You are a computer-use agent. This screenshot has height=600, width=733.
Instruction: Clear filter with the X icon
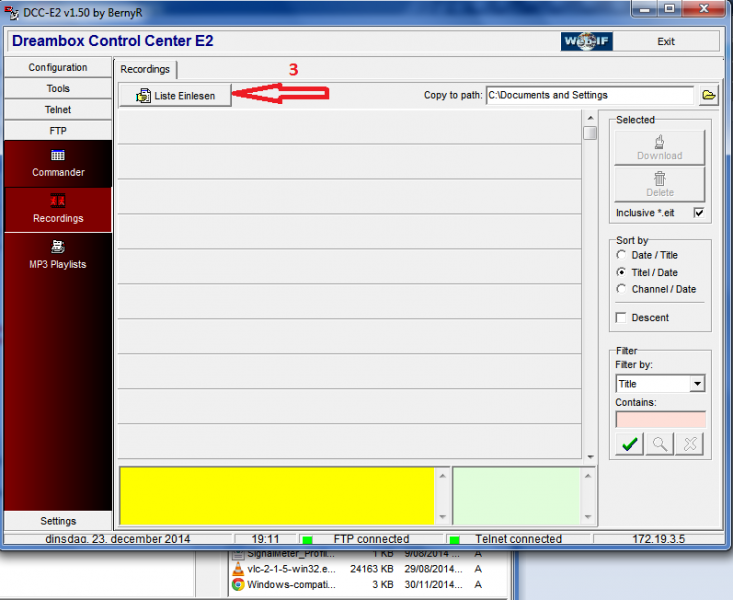pyautogui.click(x=691, y=445)
